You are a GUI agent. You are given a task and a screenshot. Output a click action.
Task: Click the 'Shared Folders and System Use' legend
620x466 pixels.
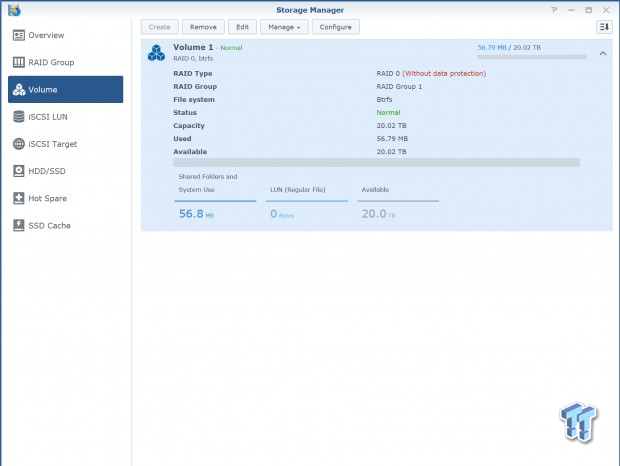pyautogui.click(x=208, y=183)
